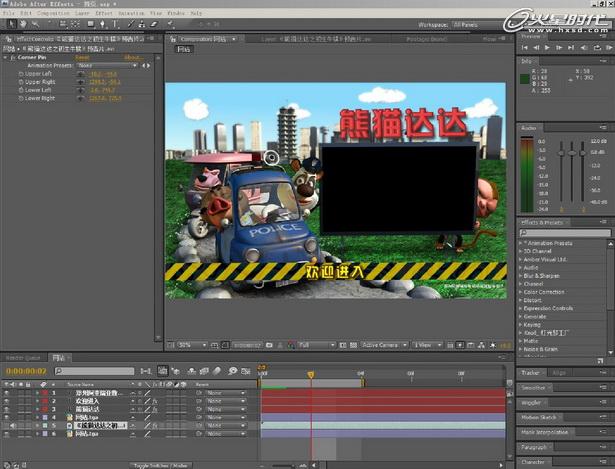Click the RAM preview button

point(609,47)
